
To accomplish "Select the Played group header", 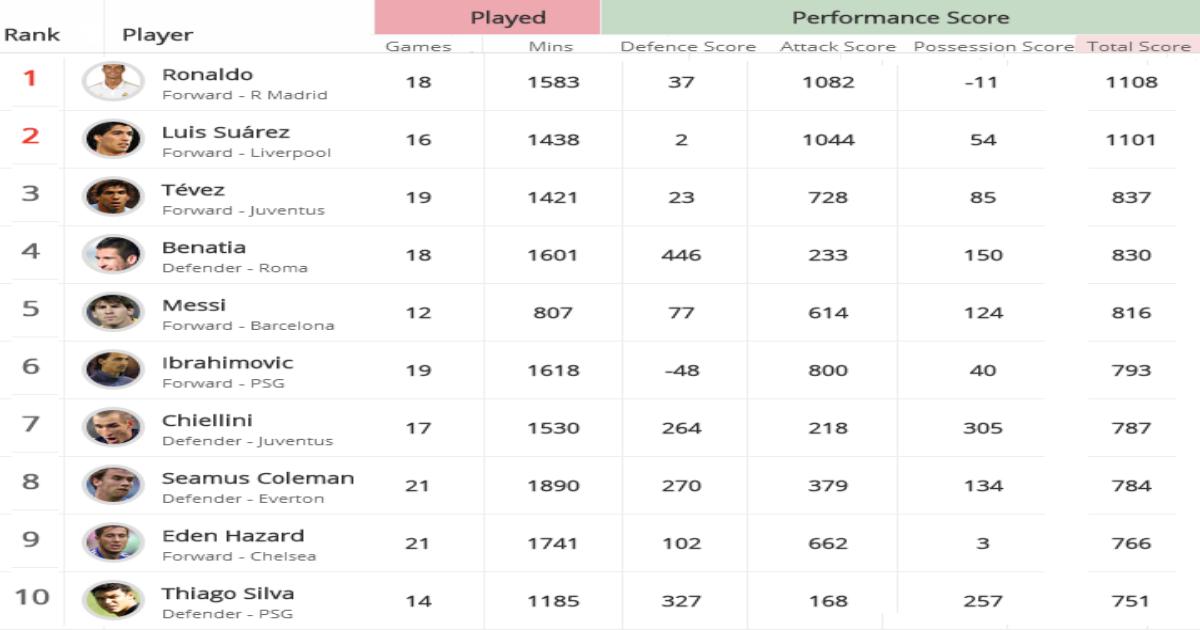I will pyautogui.click(x=487, y=17).
